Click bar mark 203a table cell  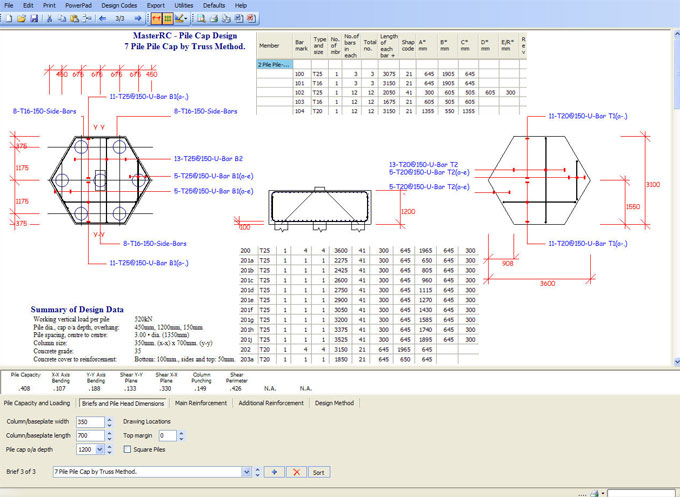click(x=247, y=360)
